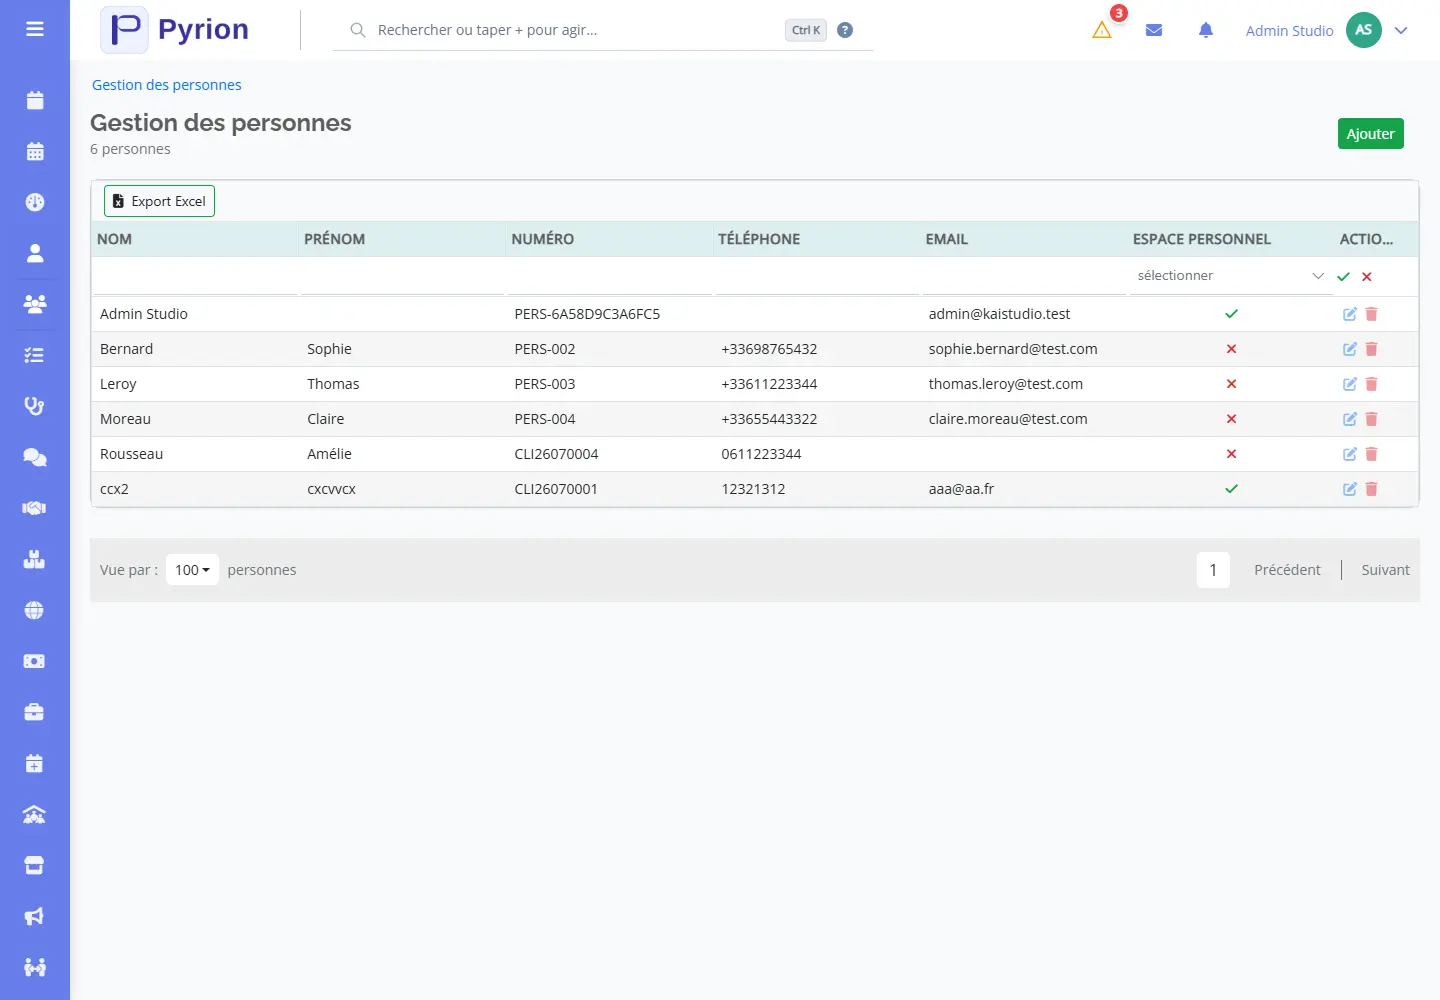
Task: Click the Export Excel button
Action: click(160, 201)
